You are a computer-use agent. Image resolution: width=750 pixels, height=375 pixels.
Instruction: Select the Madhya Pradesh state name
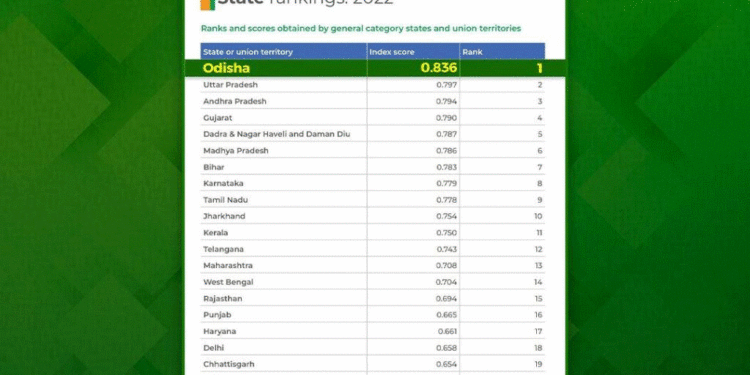[236, 151]
